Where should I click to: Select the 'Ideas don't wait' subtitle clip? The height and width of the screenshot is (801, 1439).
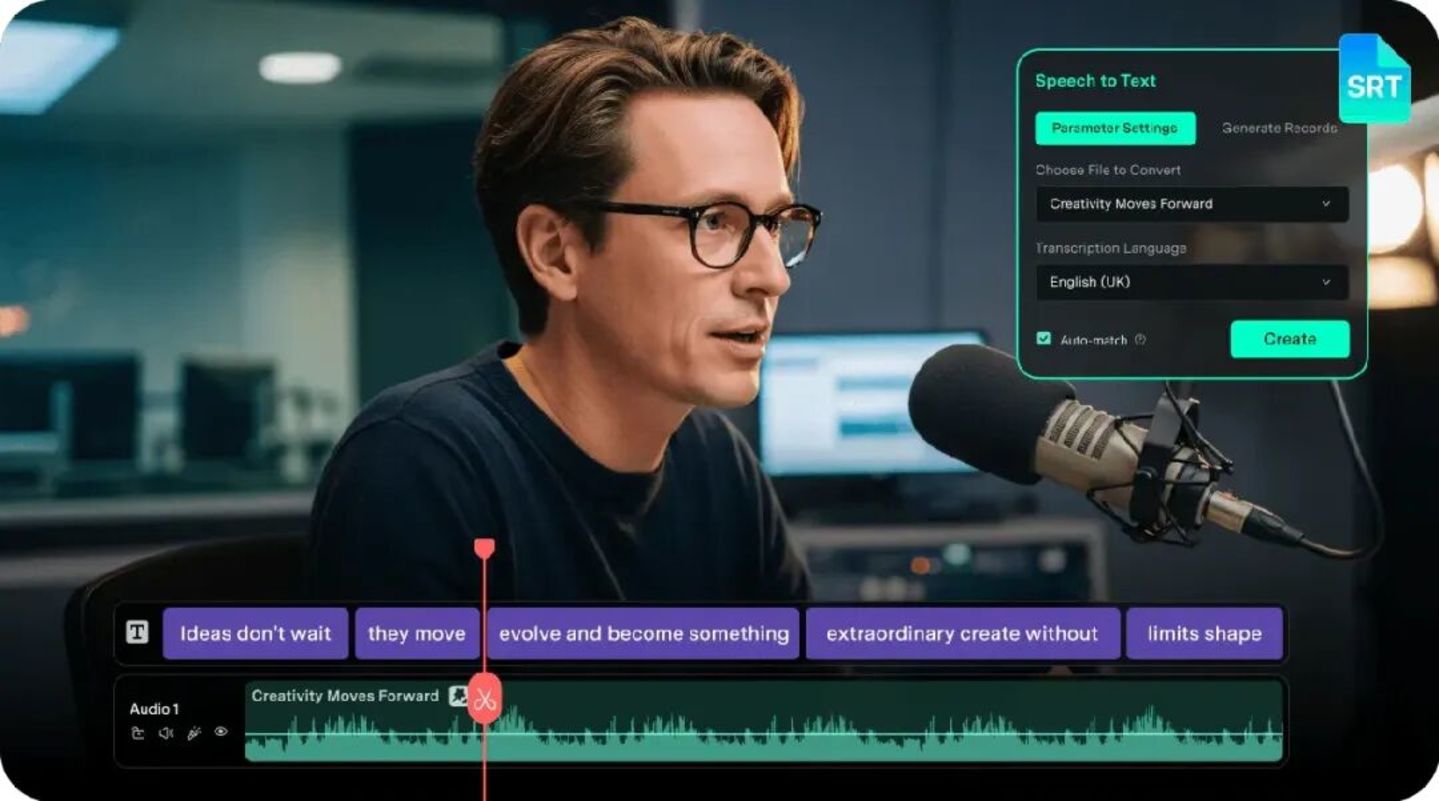coord(256,634)
